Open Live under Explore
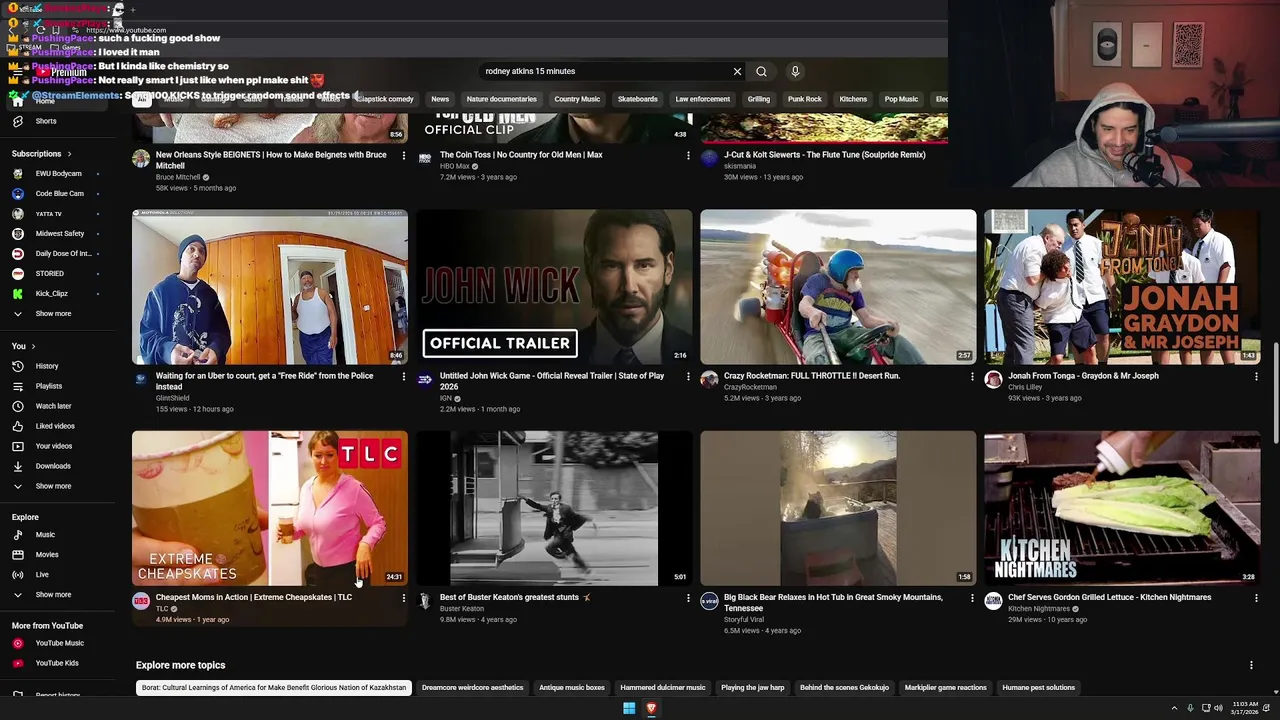Image resolution: width=1280 pixels, height=720 pixels. click(x=42, y=575)
